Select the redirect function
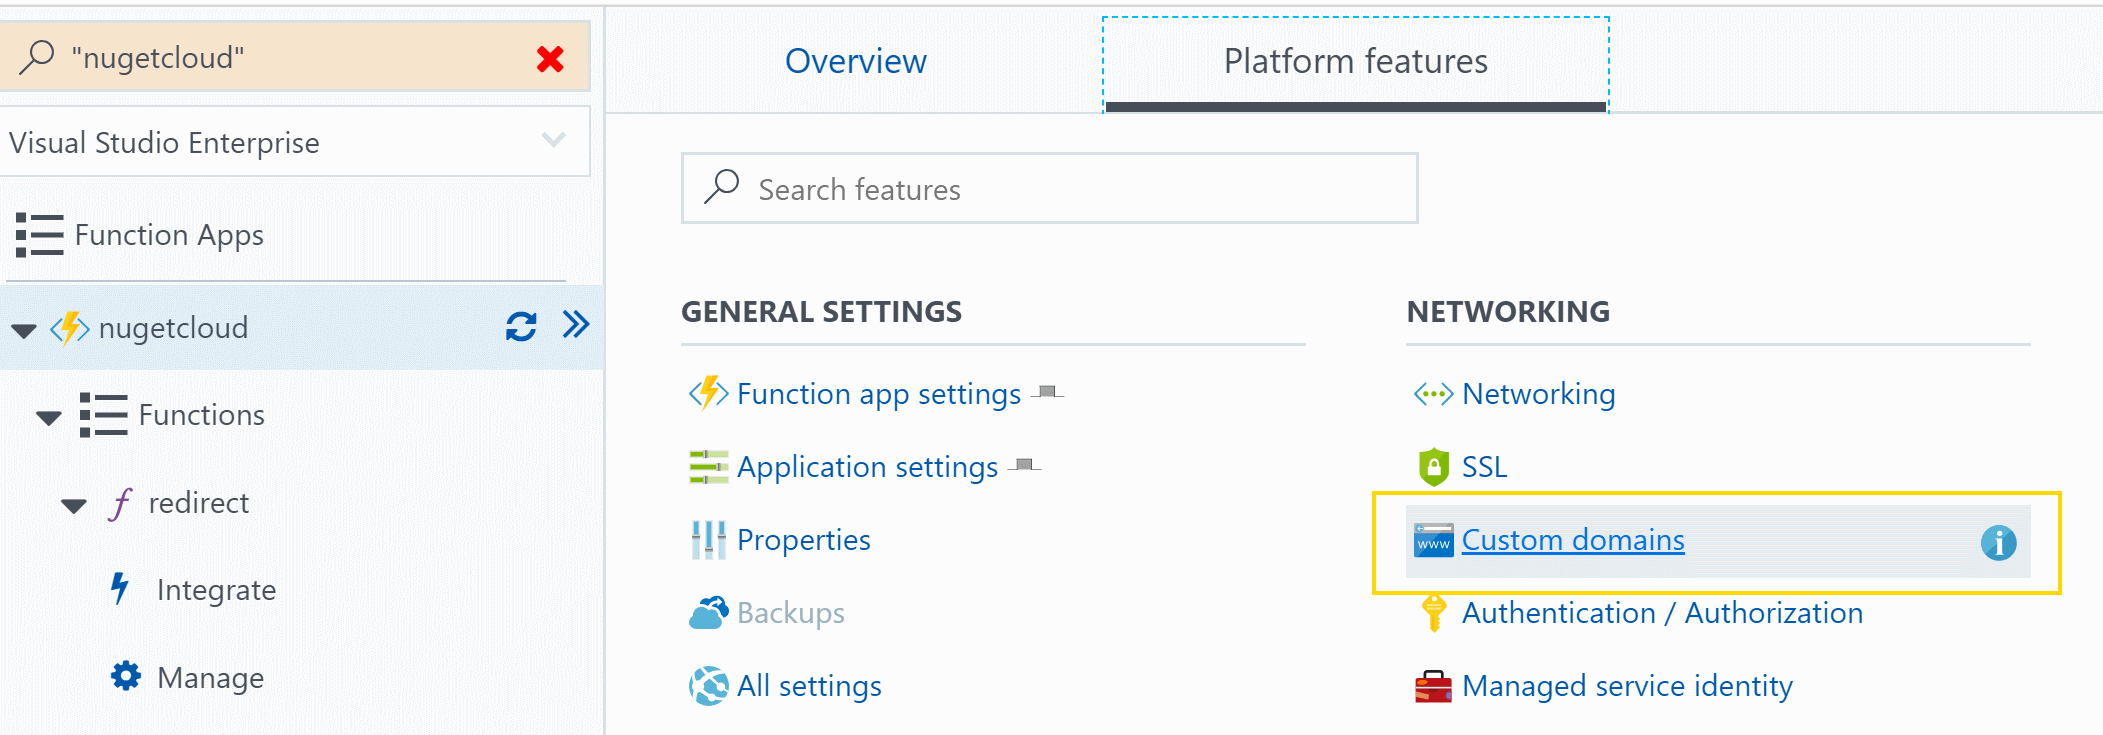Image resolution: width=2103 pixels, height=735 pixels. coord(199,503)
